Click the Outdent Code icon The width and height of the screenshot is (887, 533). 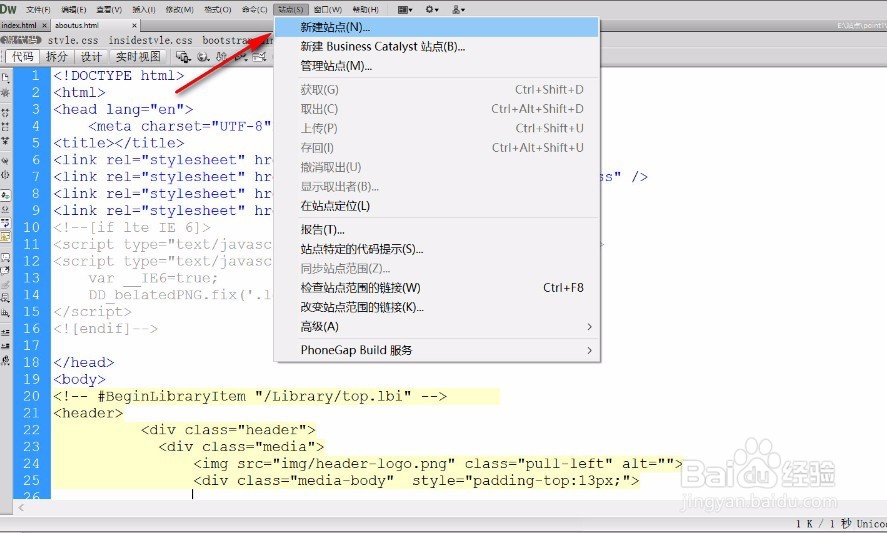pyautogui.click(x=5, y=345)
